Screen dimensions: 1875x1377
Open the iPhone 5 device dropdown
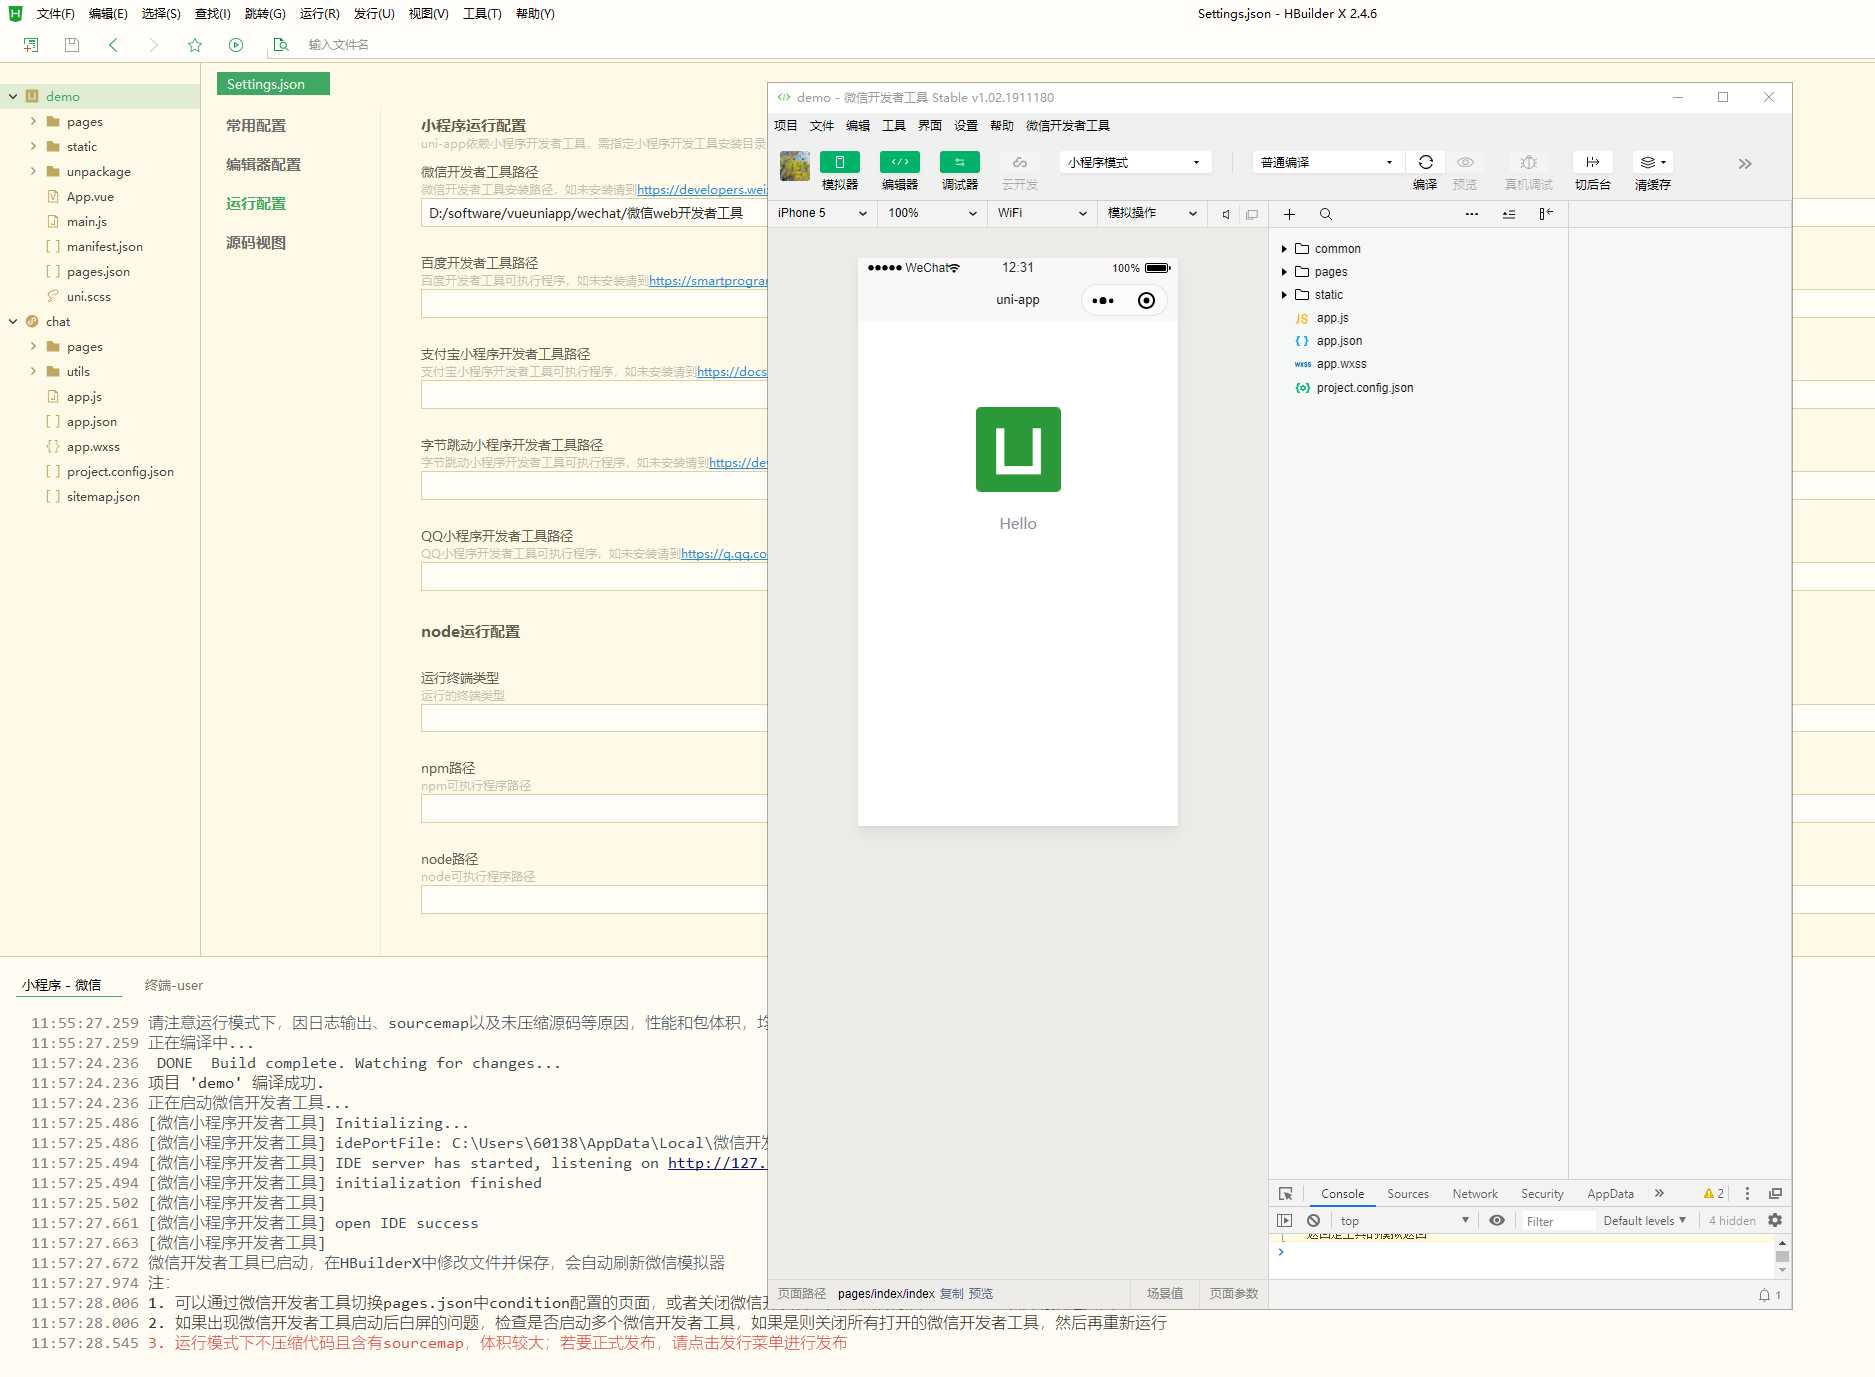(x=822, y=213)
